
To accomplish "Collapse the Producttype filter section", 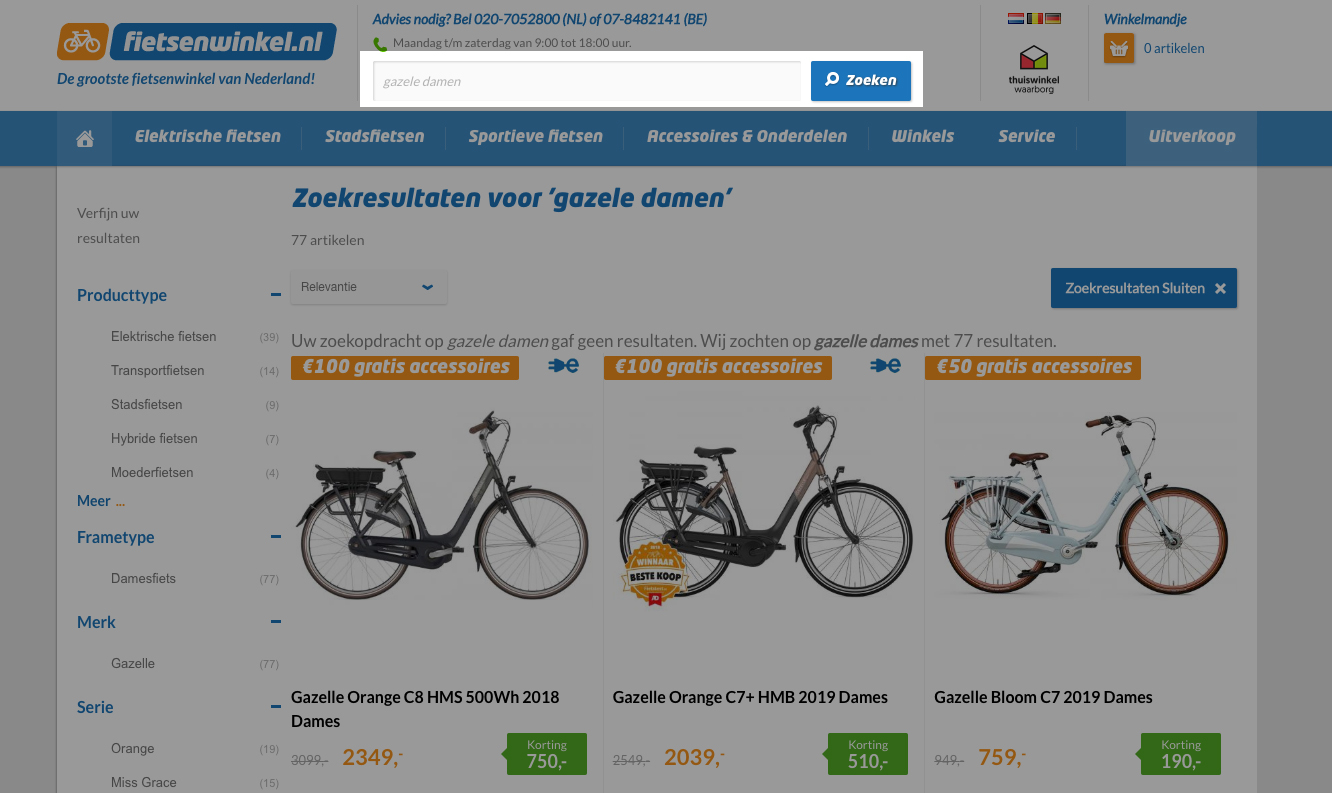I will pyautogui.click(x=275, y=295).
